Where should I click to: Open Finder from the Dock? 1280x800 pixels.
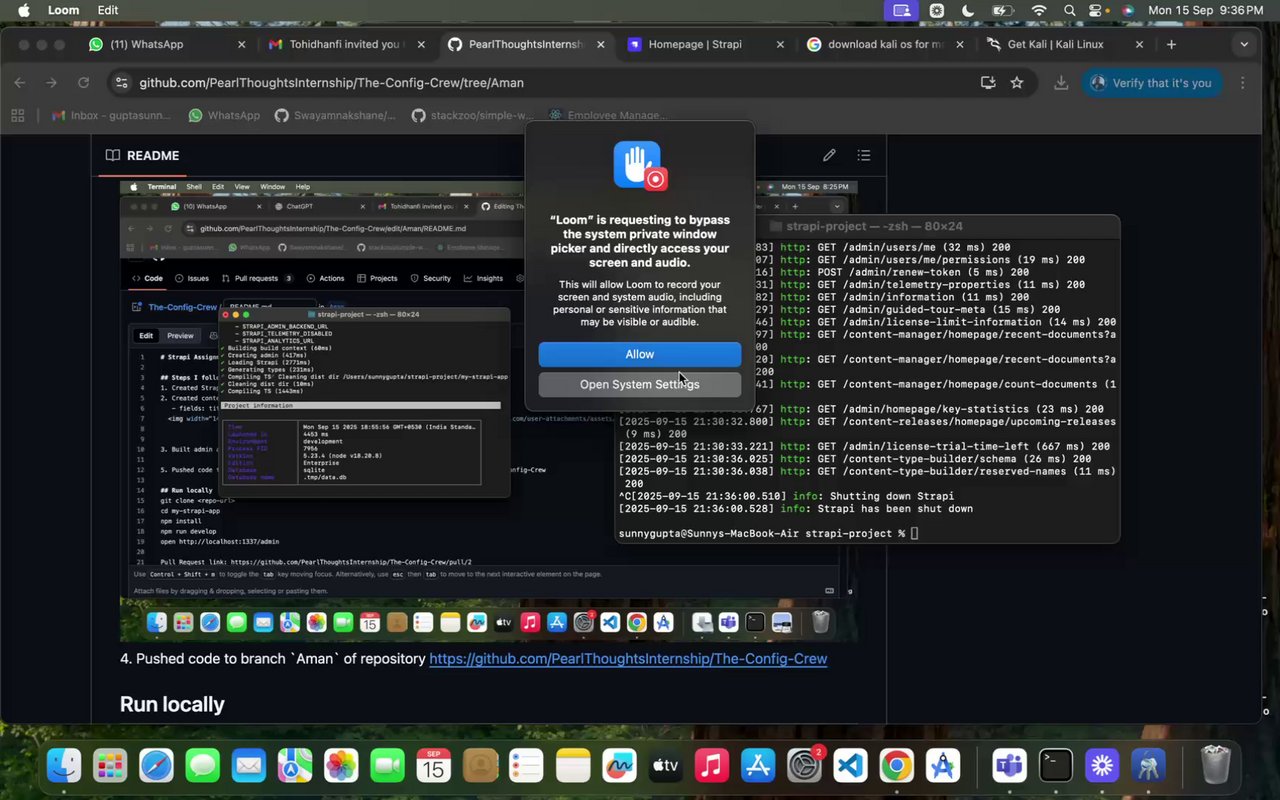click(65, 766)
